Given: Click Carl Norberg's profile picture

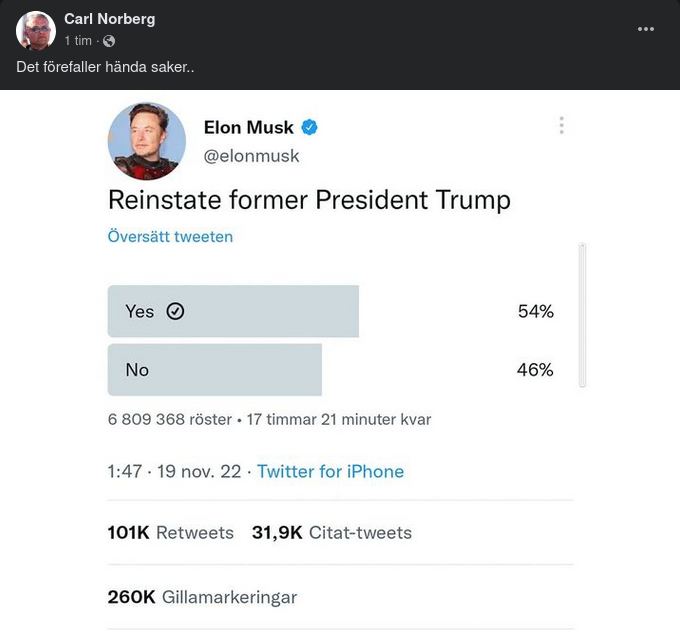Looking at the screenshot, I should pos(36,31).
